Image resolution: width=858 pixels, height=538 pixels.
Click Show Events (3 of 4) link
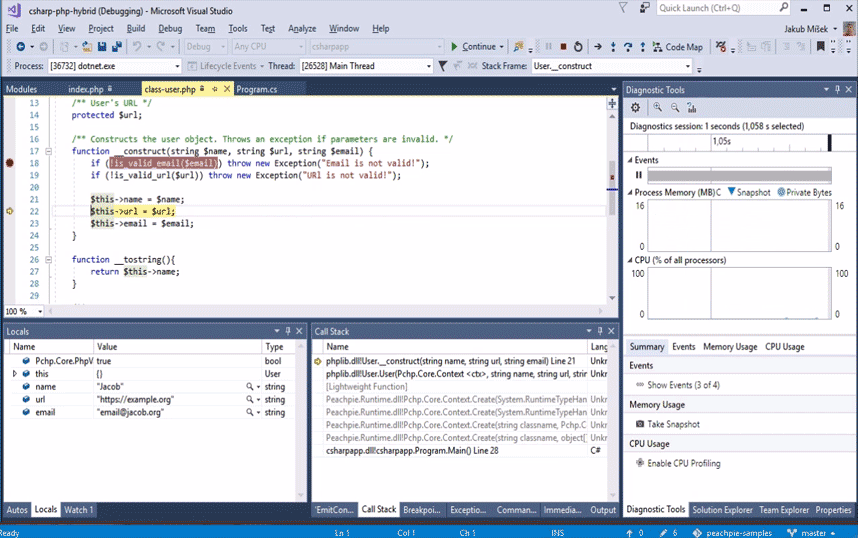[x=683, y=385]
